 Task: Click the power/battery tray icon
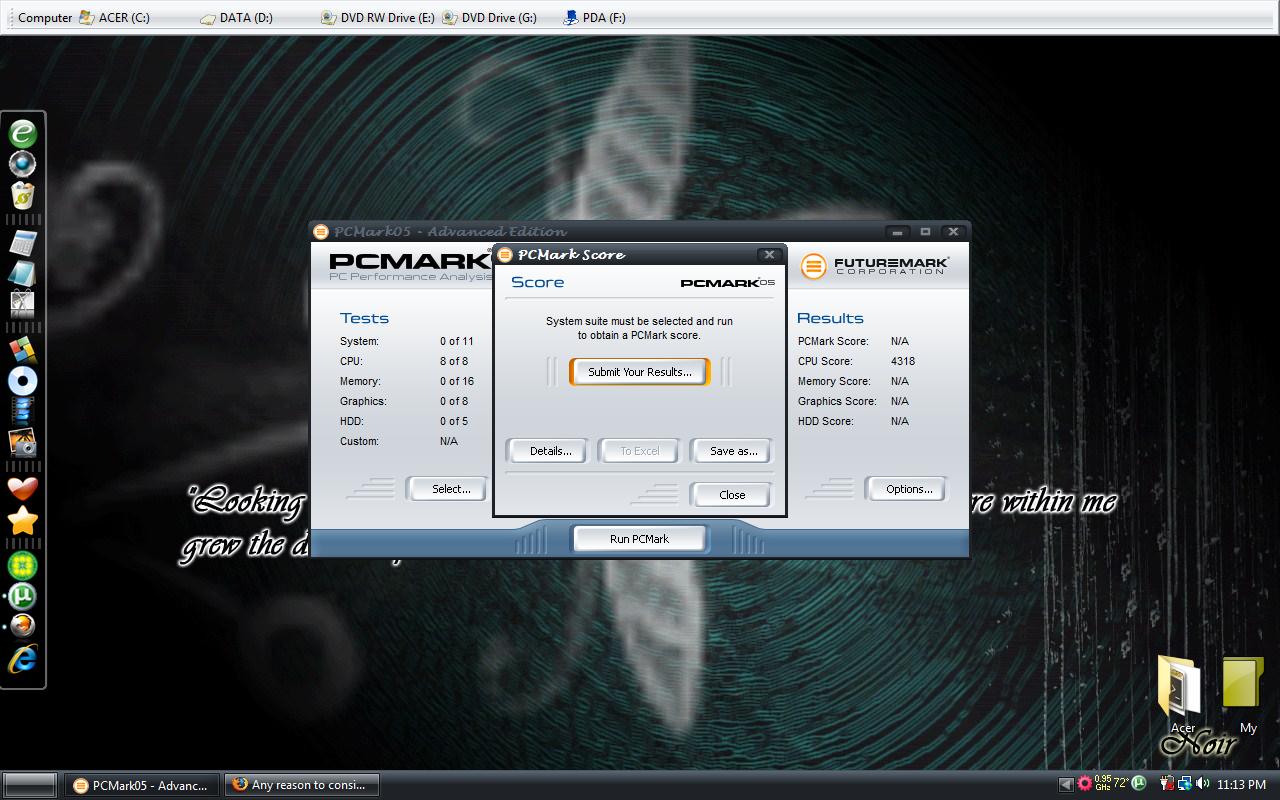(x=1167, y=784)
